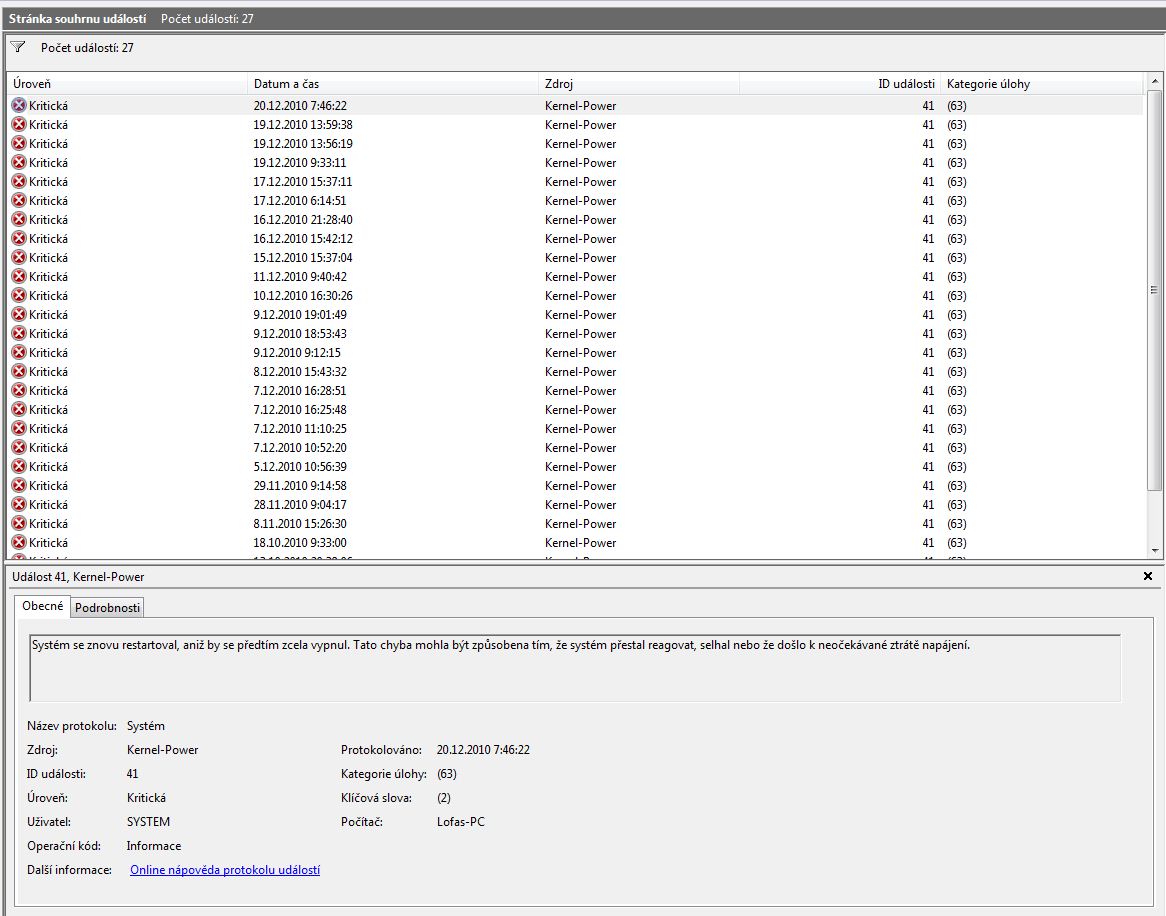The height and width of the screenshot is (916, 1166).
Task: Click error icon of 5.12.2010 10:56:39 event
Action: click(18, 466)
